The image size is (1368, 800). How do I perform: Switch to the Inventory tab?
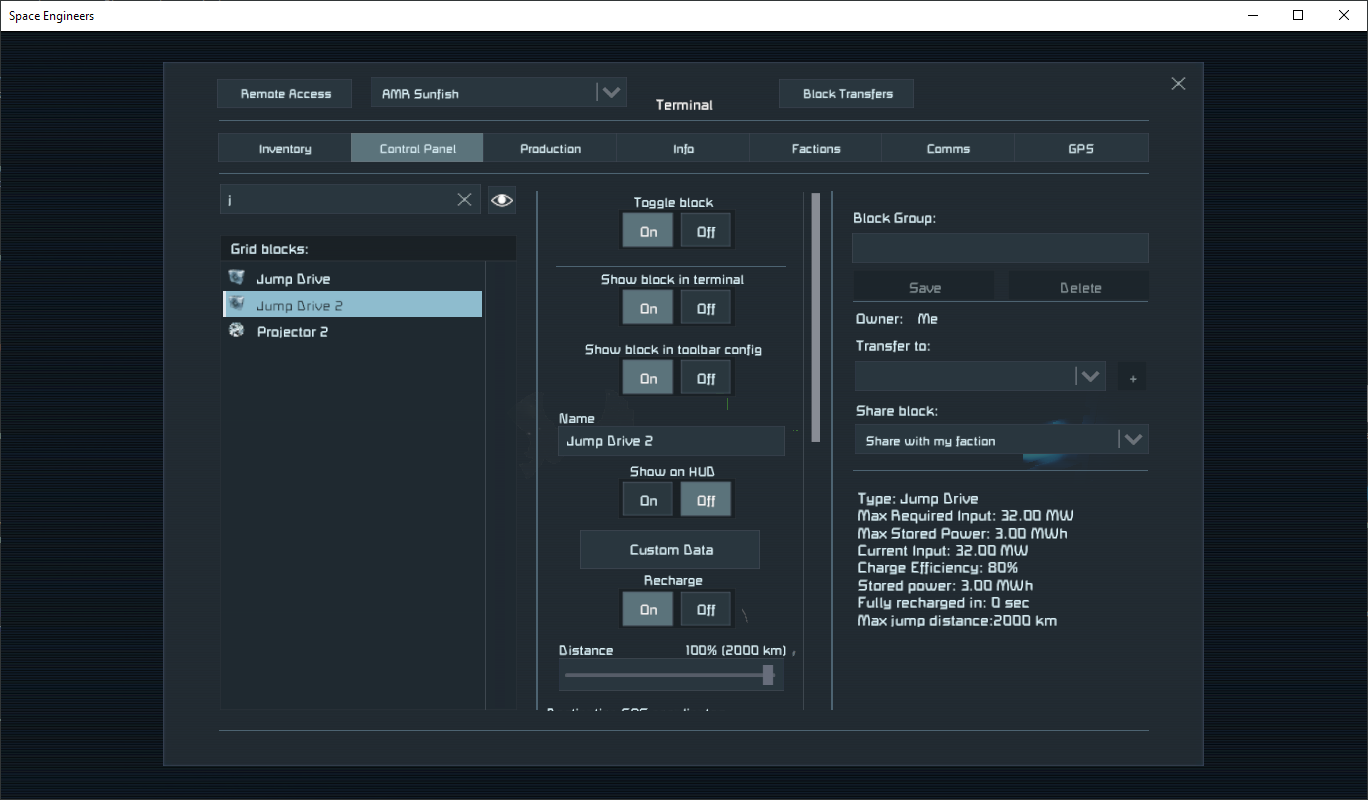point(285,148)
